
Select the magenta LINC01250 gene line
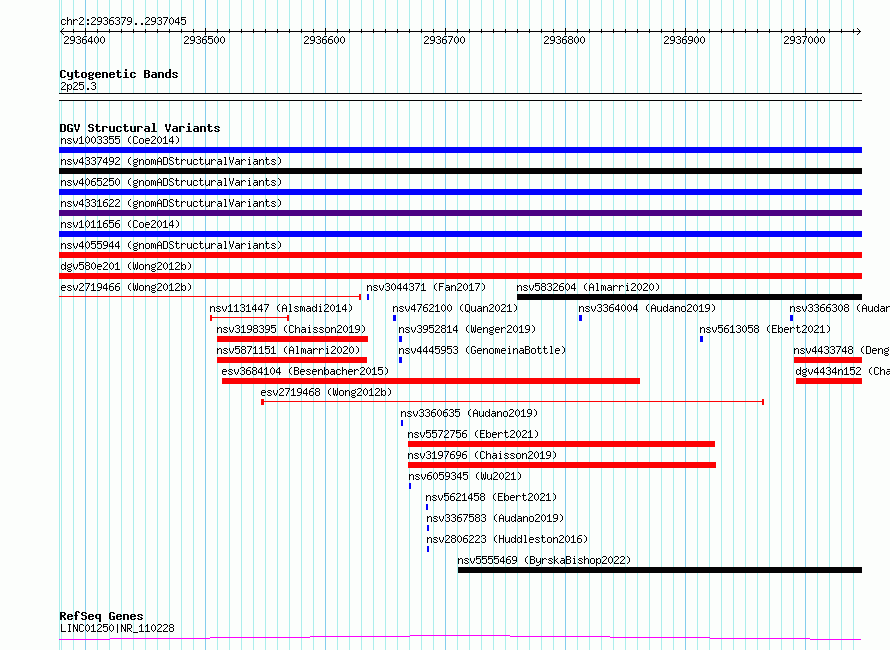tap(460, 638)
